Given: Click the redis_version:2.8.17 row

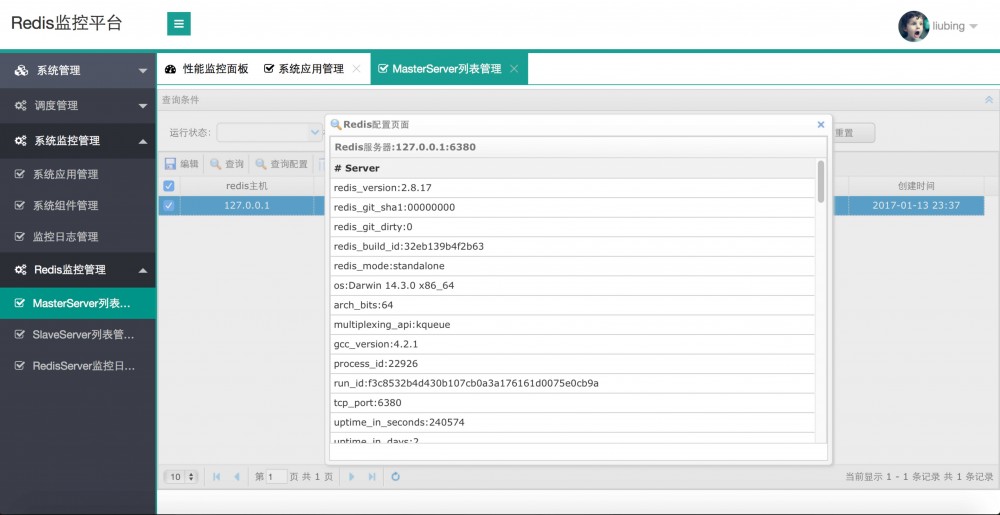Looking at the screenshot, I should 573,188.
